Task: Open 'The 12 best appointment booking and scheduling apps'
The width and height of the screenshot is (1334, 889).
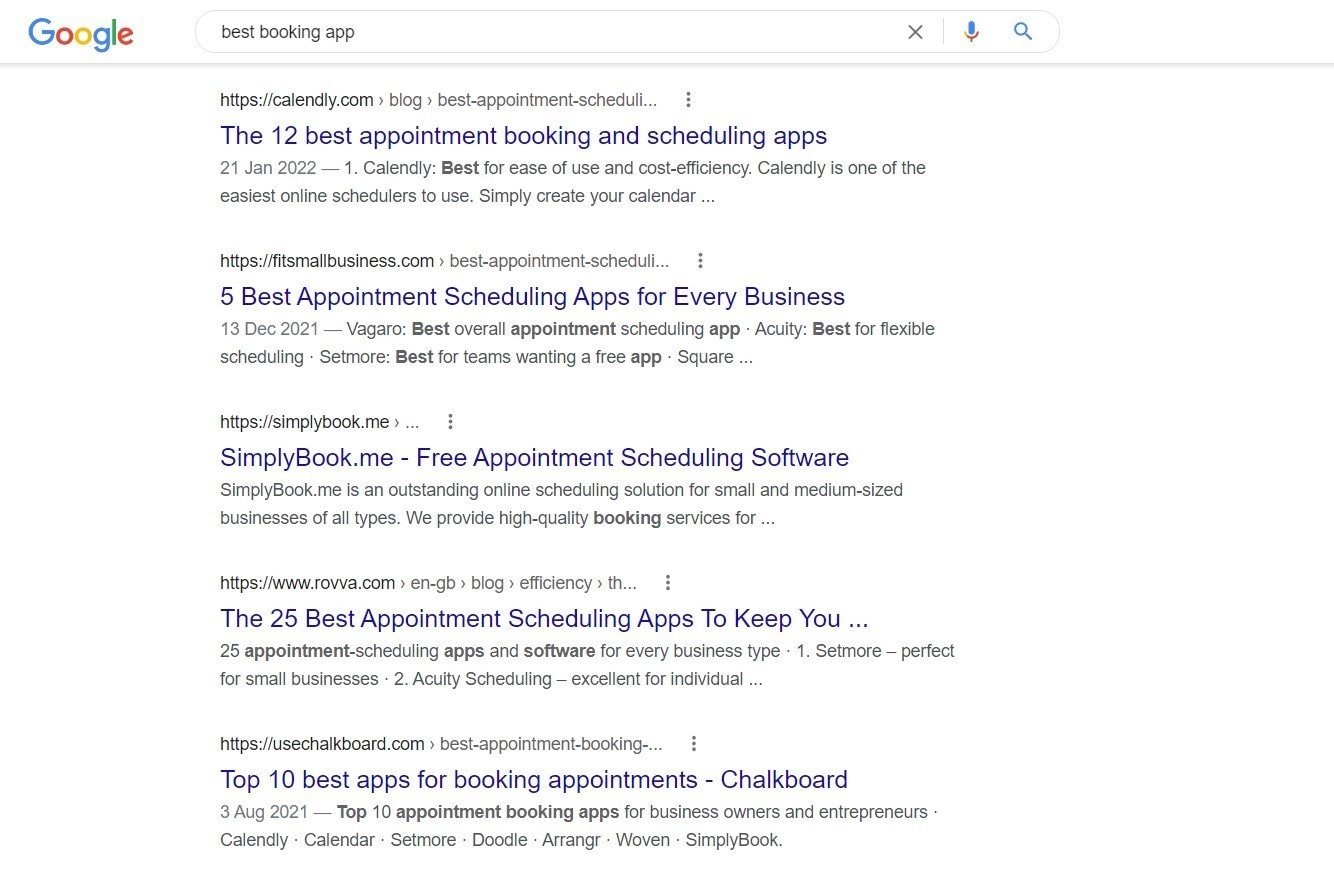Action: [x=524, y=136]
